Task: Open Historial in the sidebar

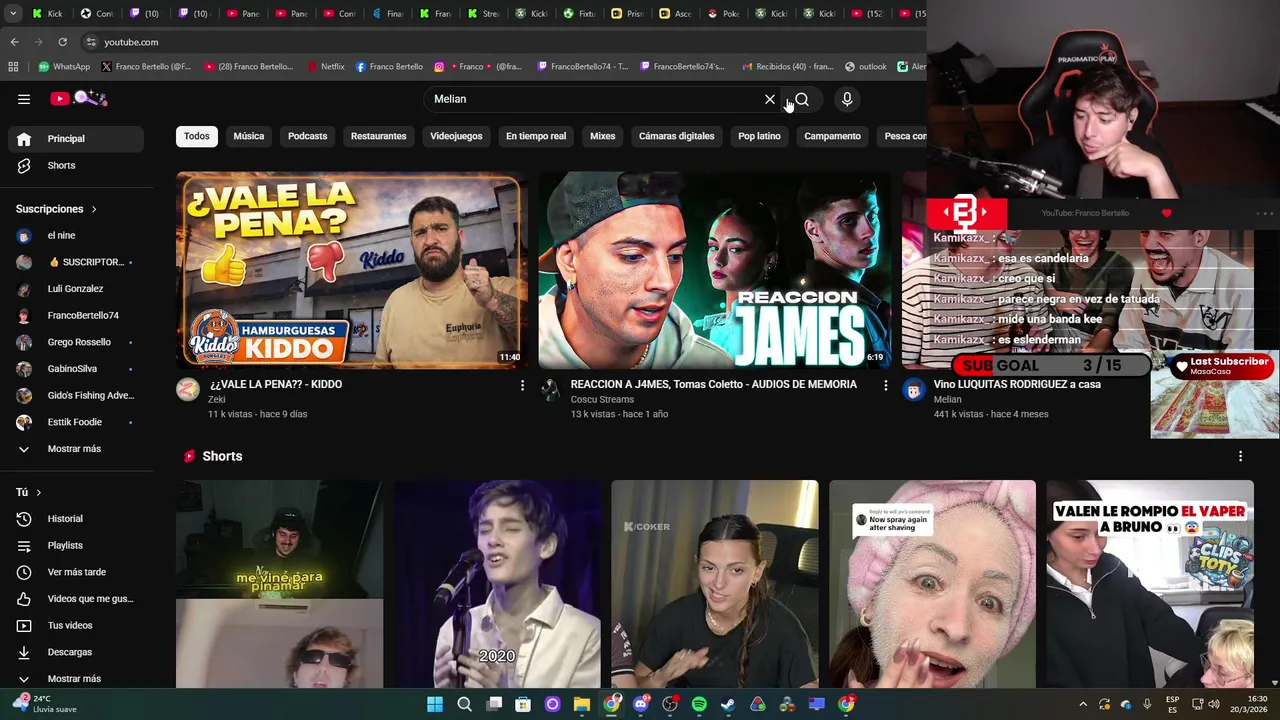Action: coord(76,519)
